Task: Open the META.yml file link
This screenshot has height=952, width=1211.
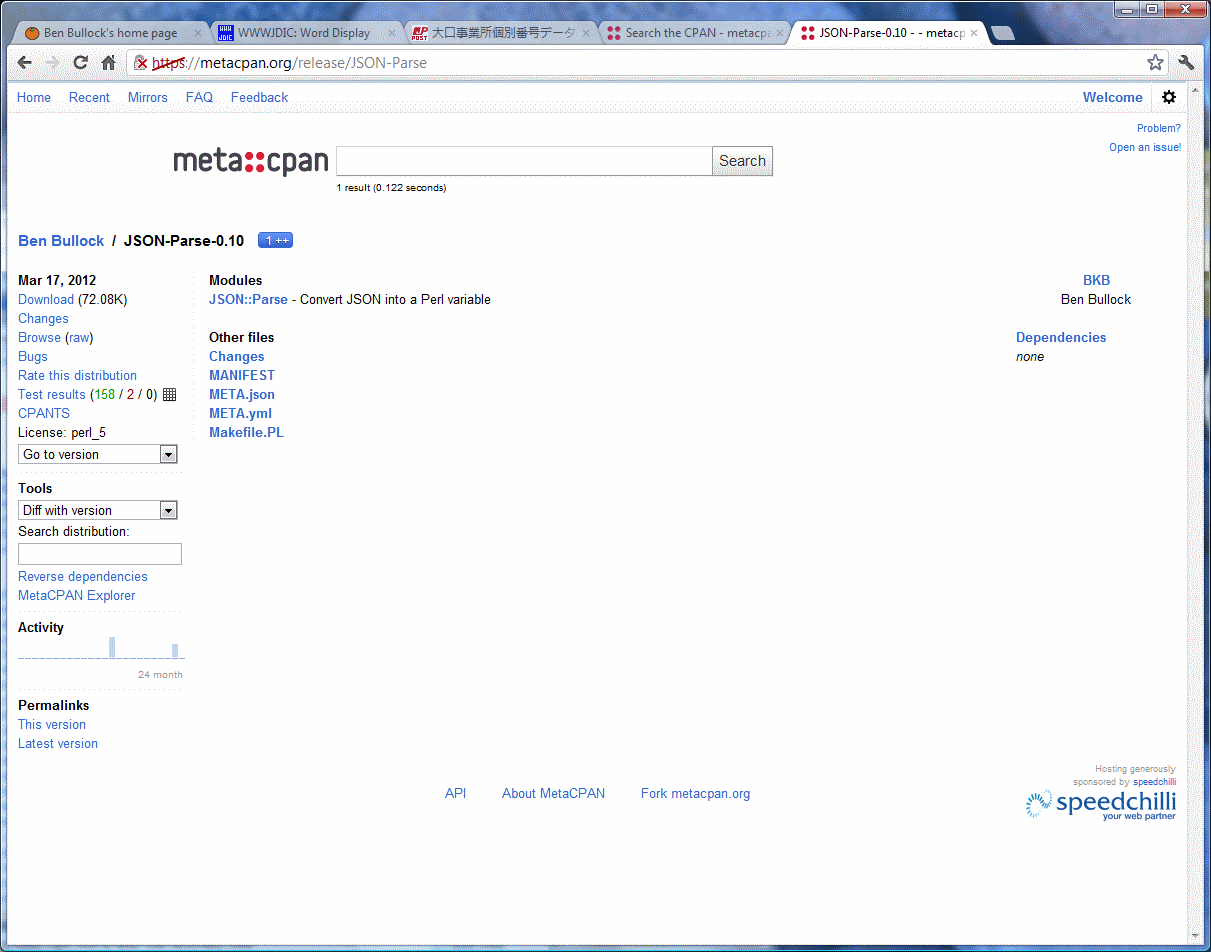Action: pos(240,413)
